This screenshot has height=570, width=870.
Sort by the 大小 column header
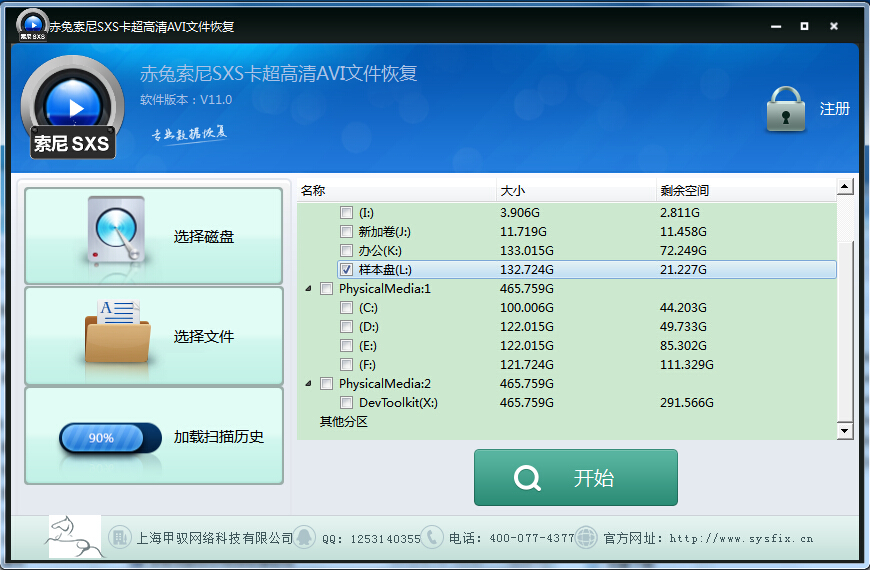[576, 190]
